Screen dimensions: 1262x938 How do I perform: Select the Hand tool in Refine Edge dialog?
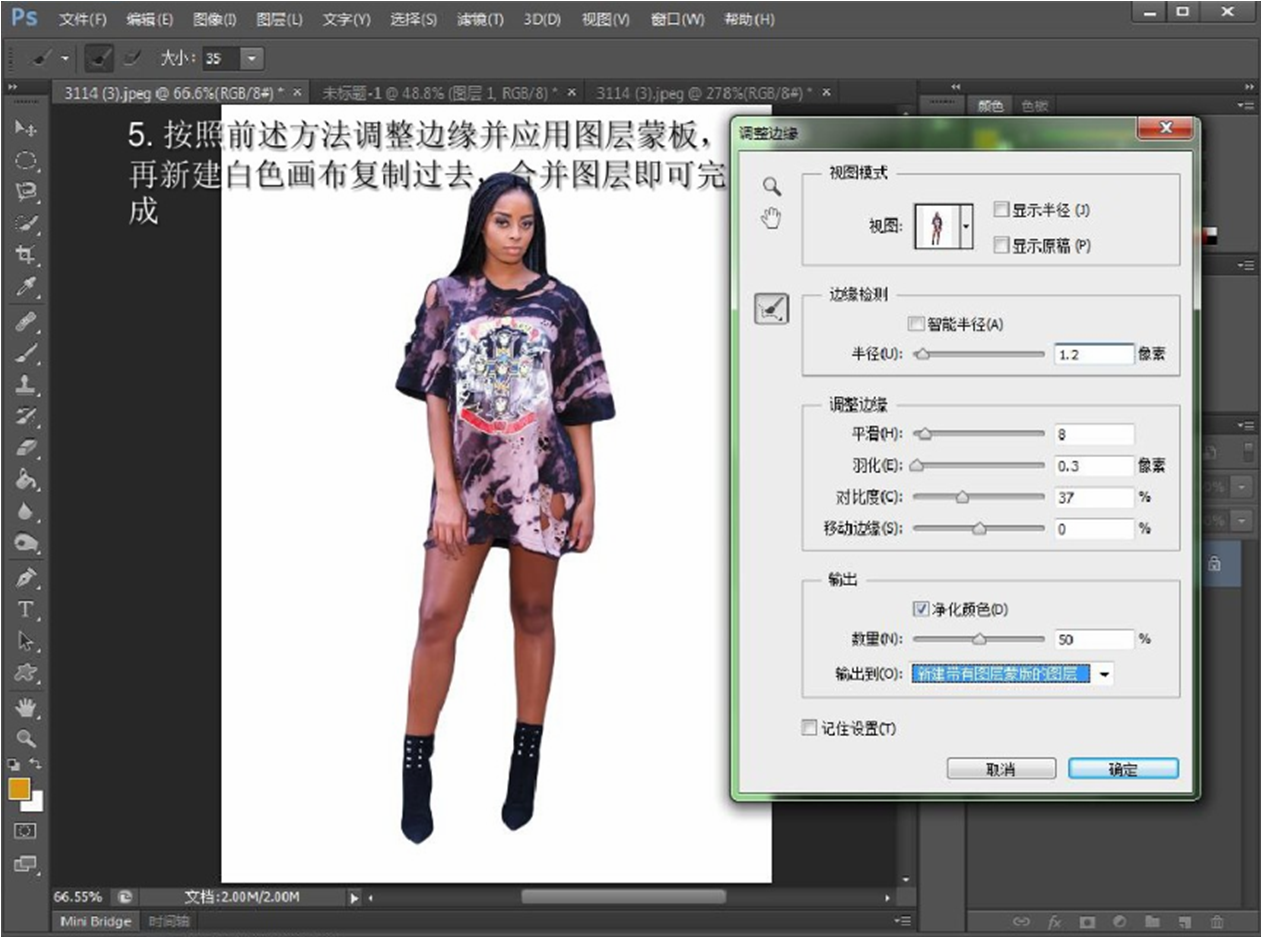point(771,217)
